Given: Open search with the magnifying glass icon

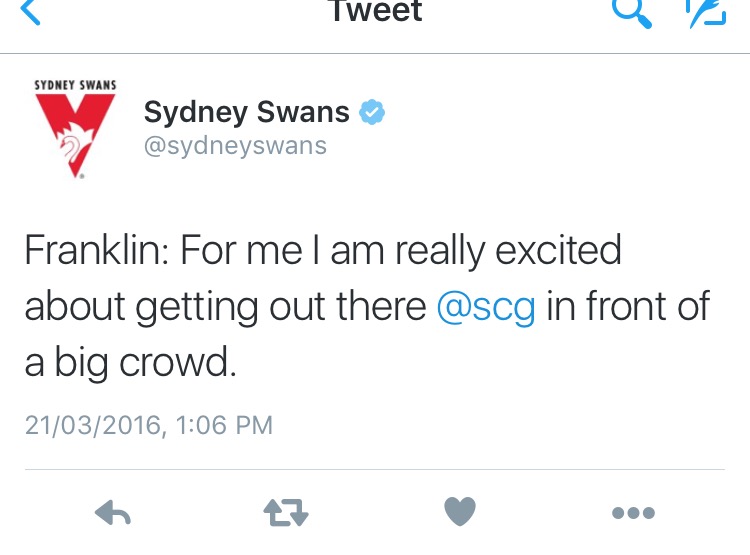Looking at the screenshot, I should click(x=632, y=12).
